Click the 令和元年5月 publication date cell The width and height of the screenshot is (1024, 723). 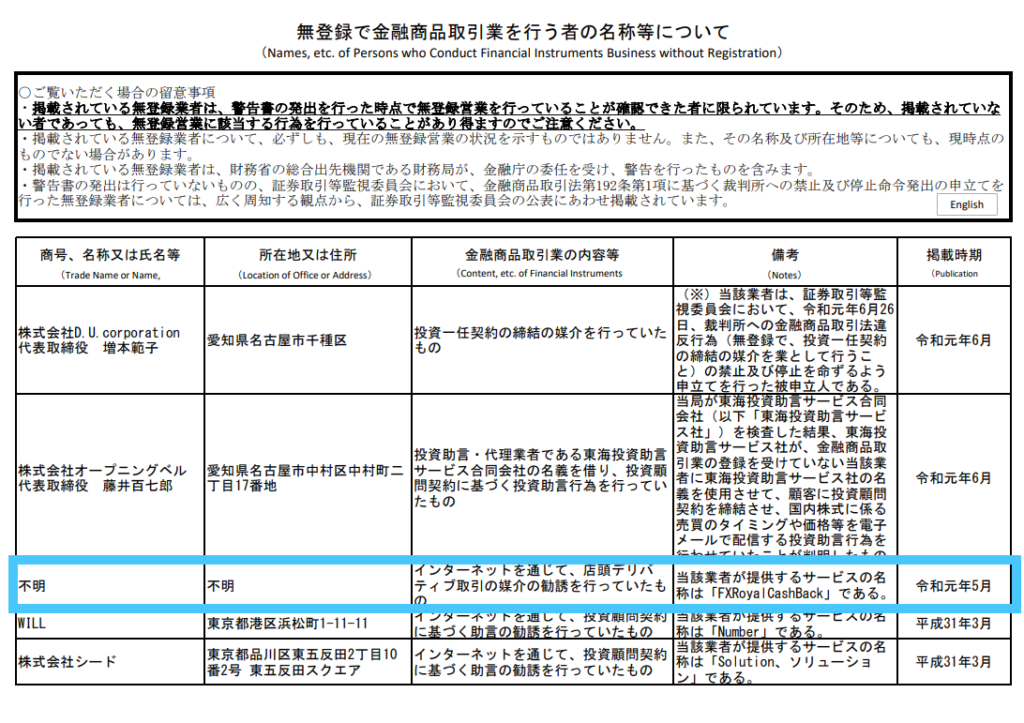953,586
